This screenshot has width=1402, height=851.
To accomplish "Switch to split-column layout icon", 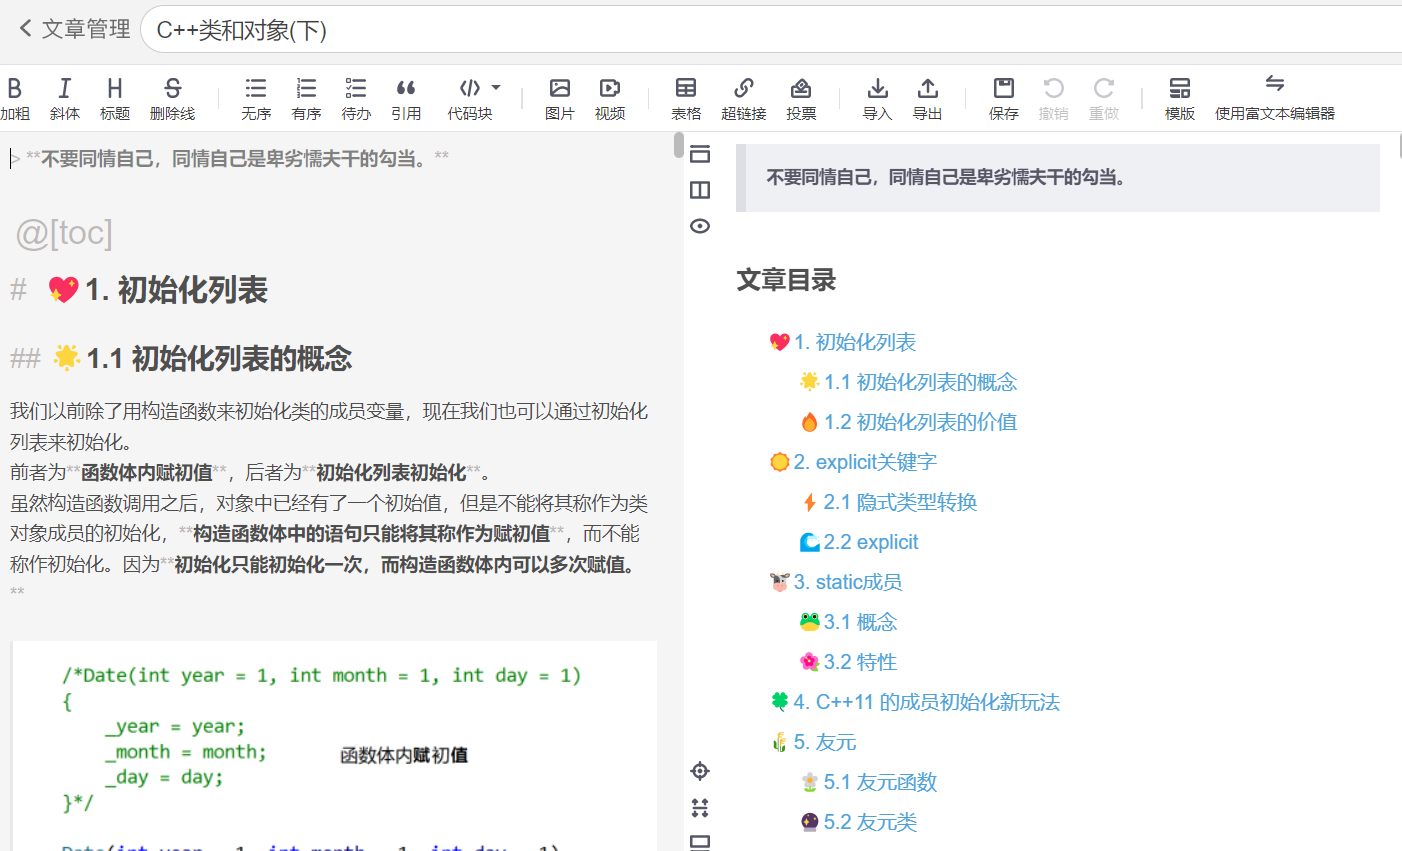I will [x=700, y=190].
